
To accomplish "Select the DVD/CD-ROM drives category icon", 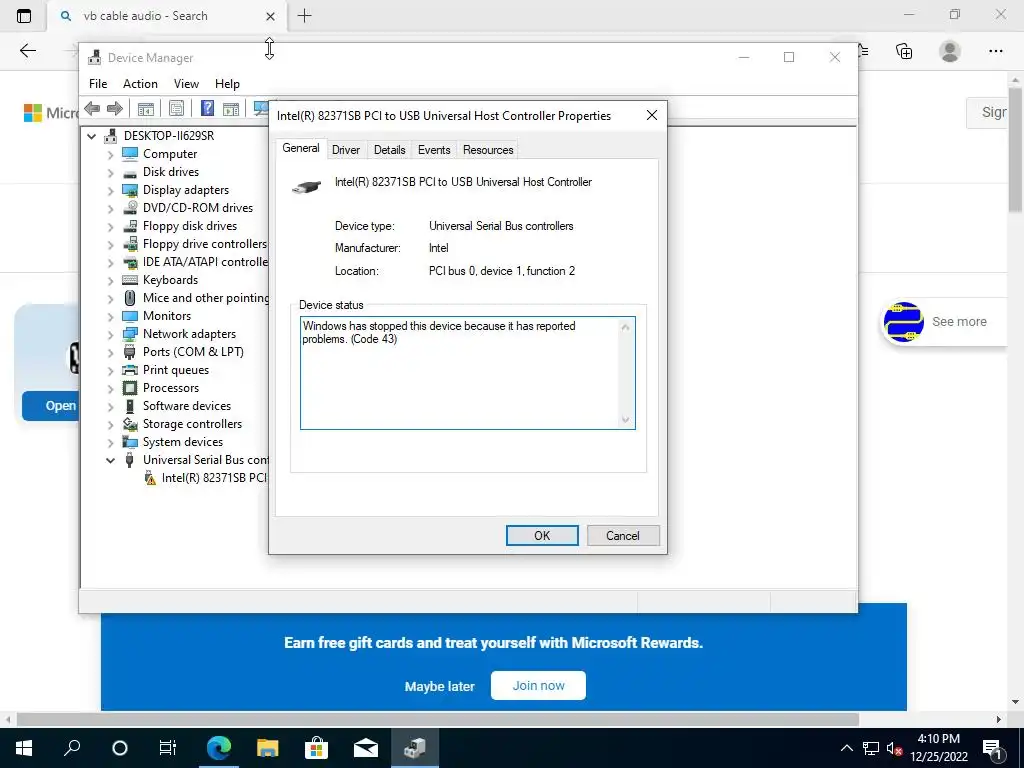I will pyautogui.click(x=130, y=208).
